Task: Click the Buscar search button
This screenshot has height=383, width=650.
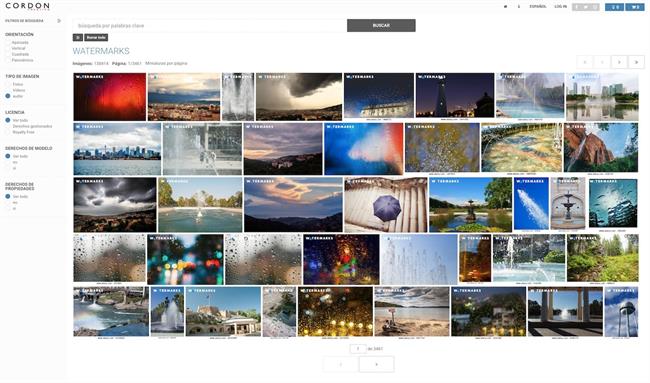Action: coord(381,25)
